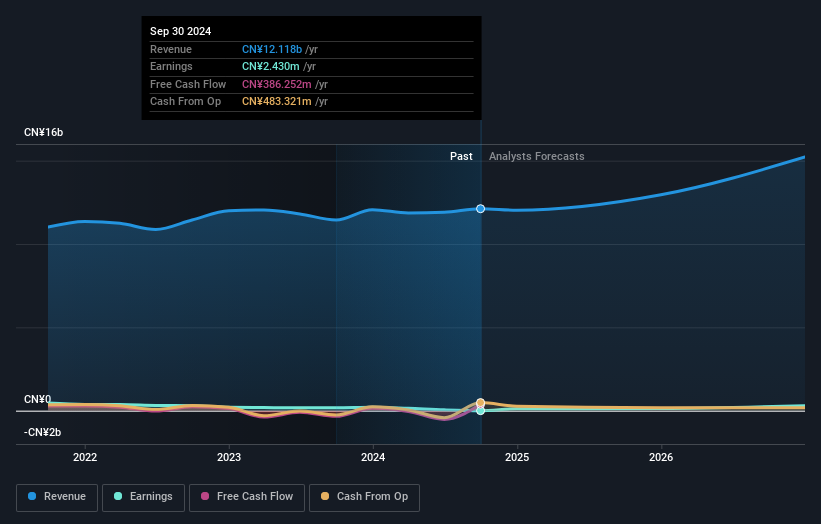Select the 2022 x-axis label

[85, 457]
